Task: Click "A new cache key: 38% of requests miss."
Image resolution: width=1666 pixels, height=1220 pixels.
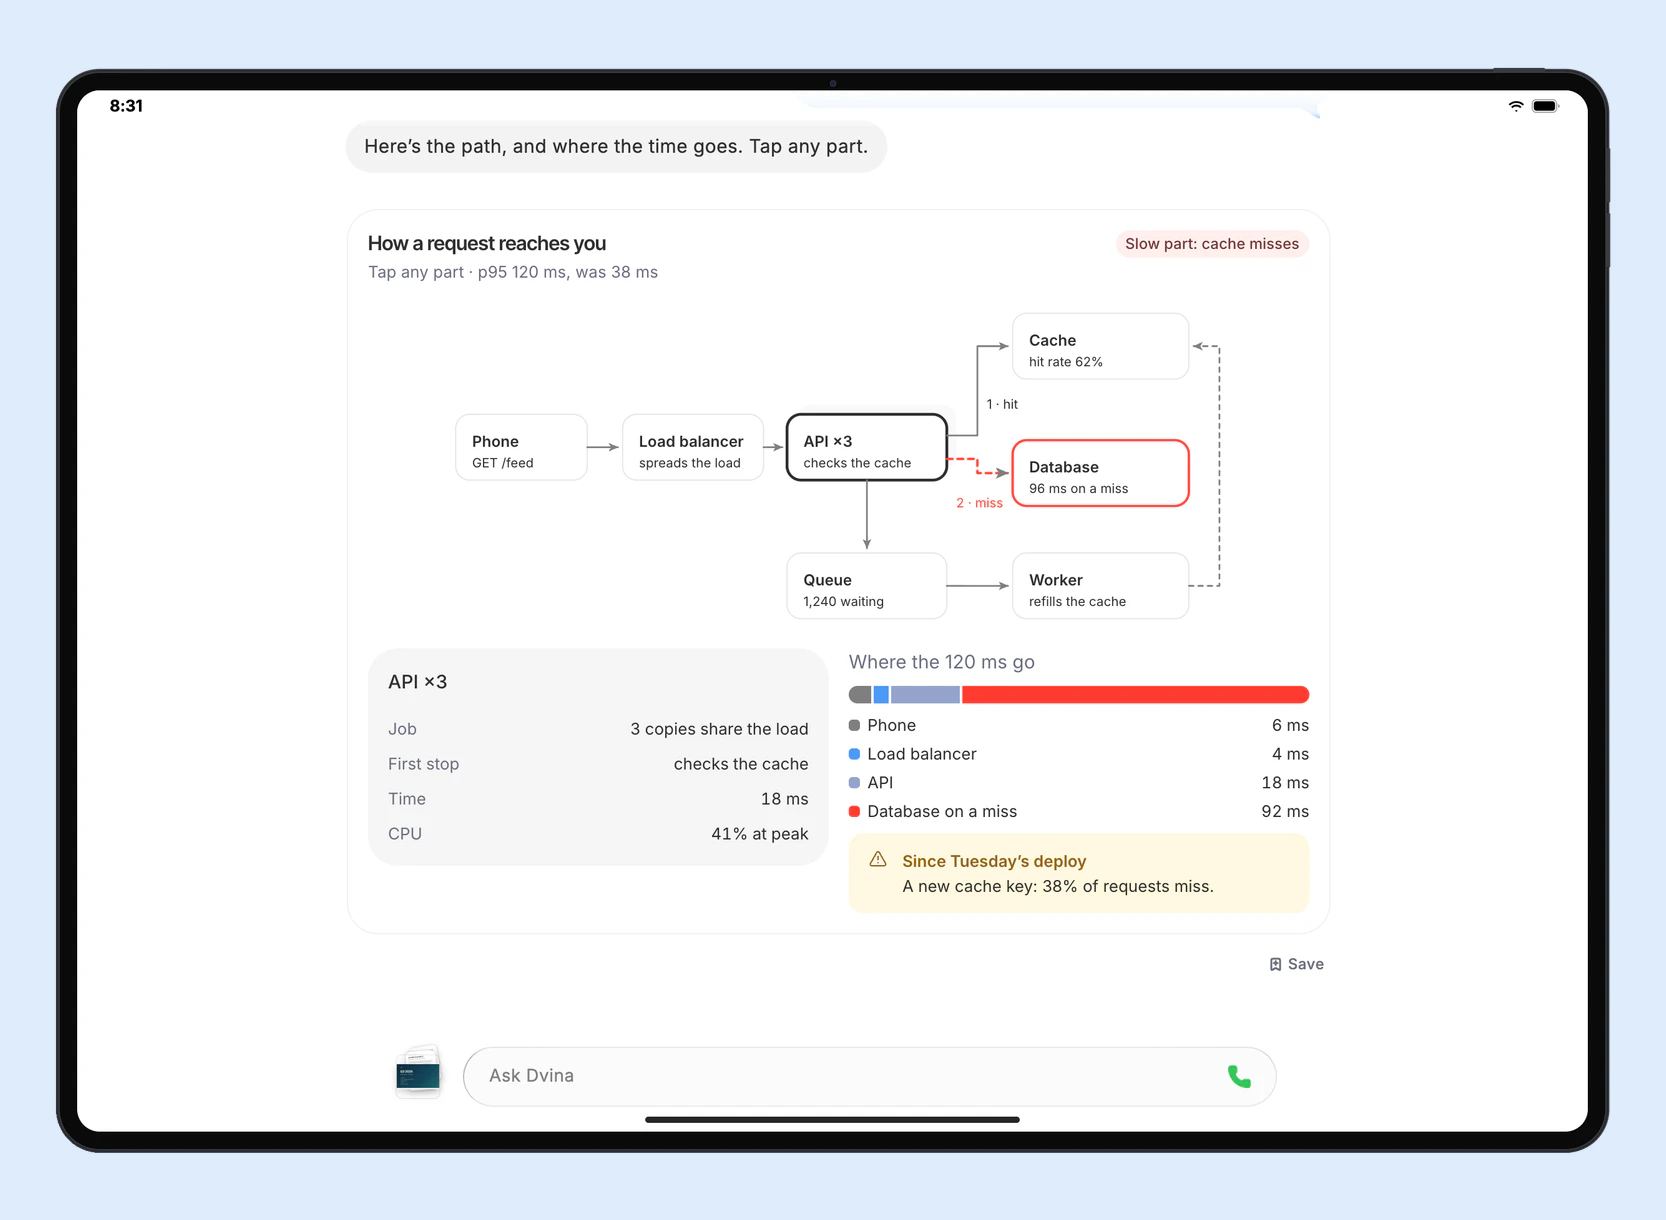Action: click(x=1058, y=887)
